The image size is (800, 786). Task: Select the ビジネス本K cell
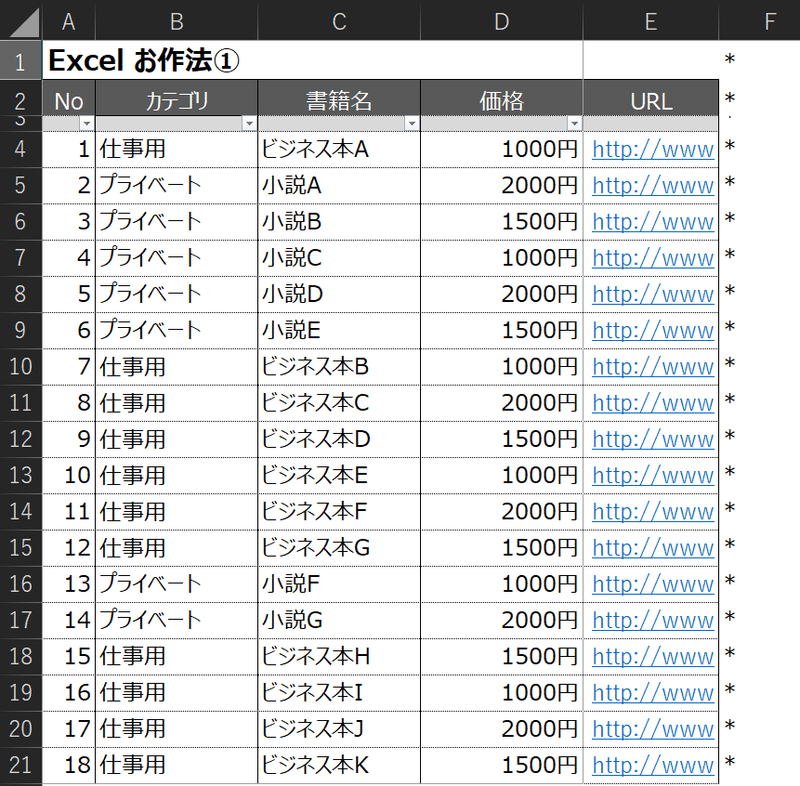pyautogui.click(x=339, y=765)
